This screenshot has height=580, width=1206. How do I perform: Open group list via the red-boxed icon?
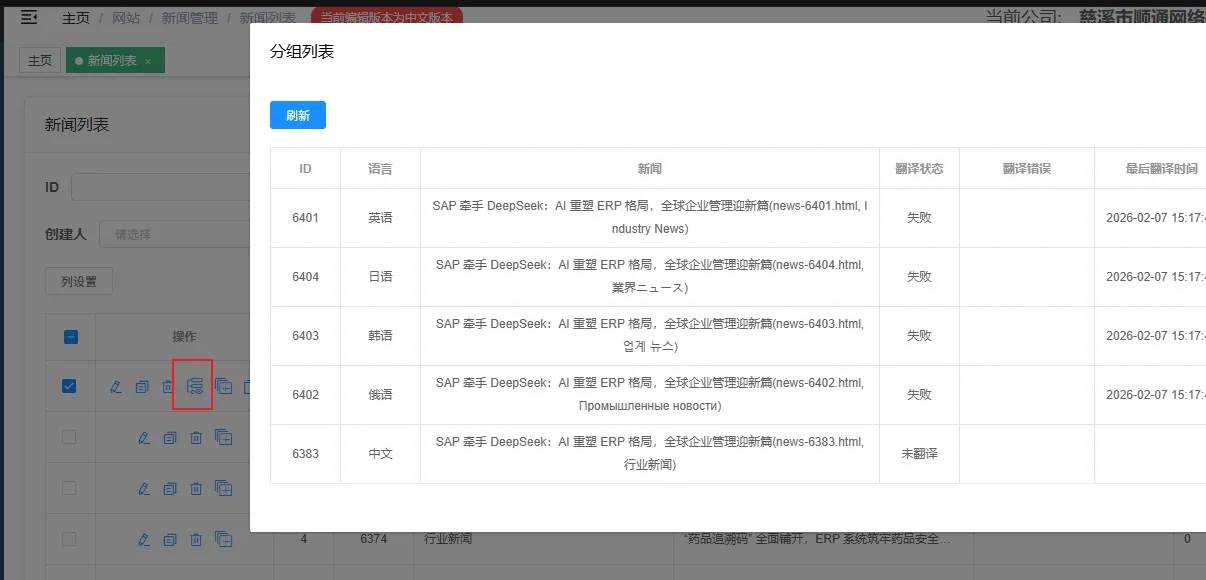click(194, 386)
